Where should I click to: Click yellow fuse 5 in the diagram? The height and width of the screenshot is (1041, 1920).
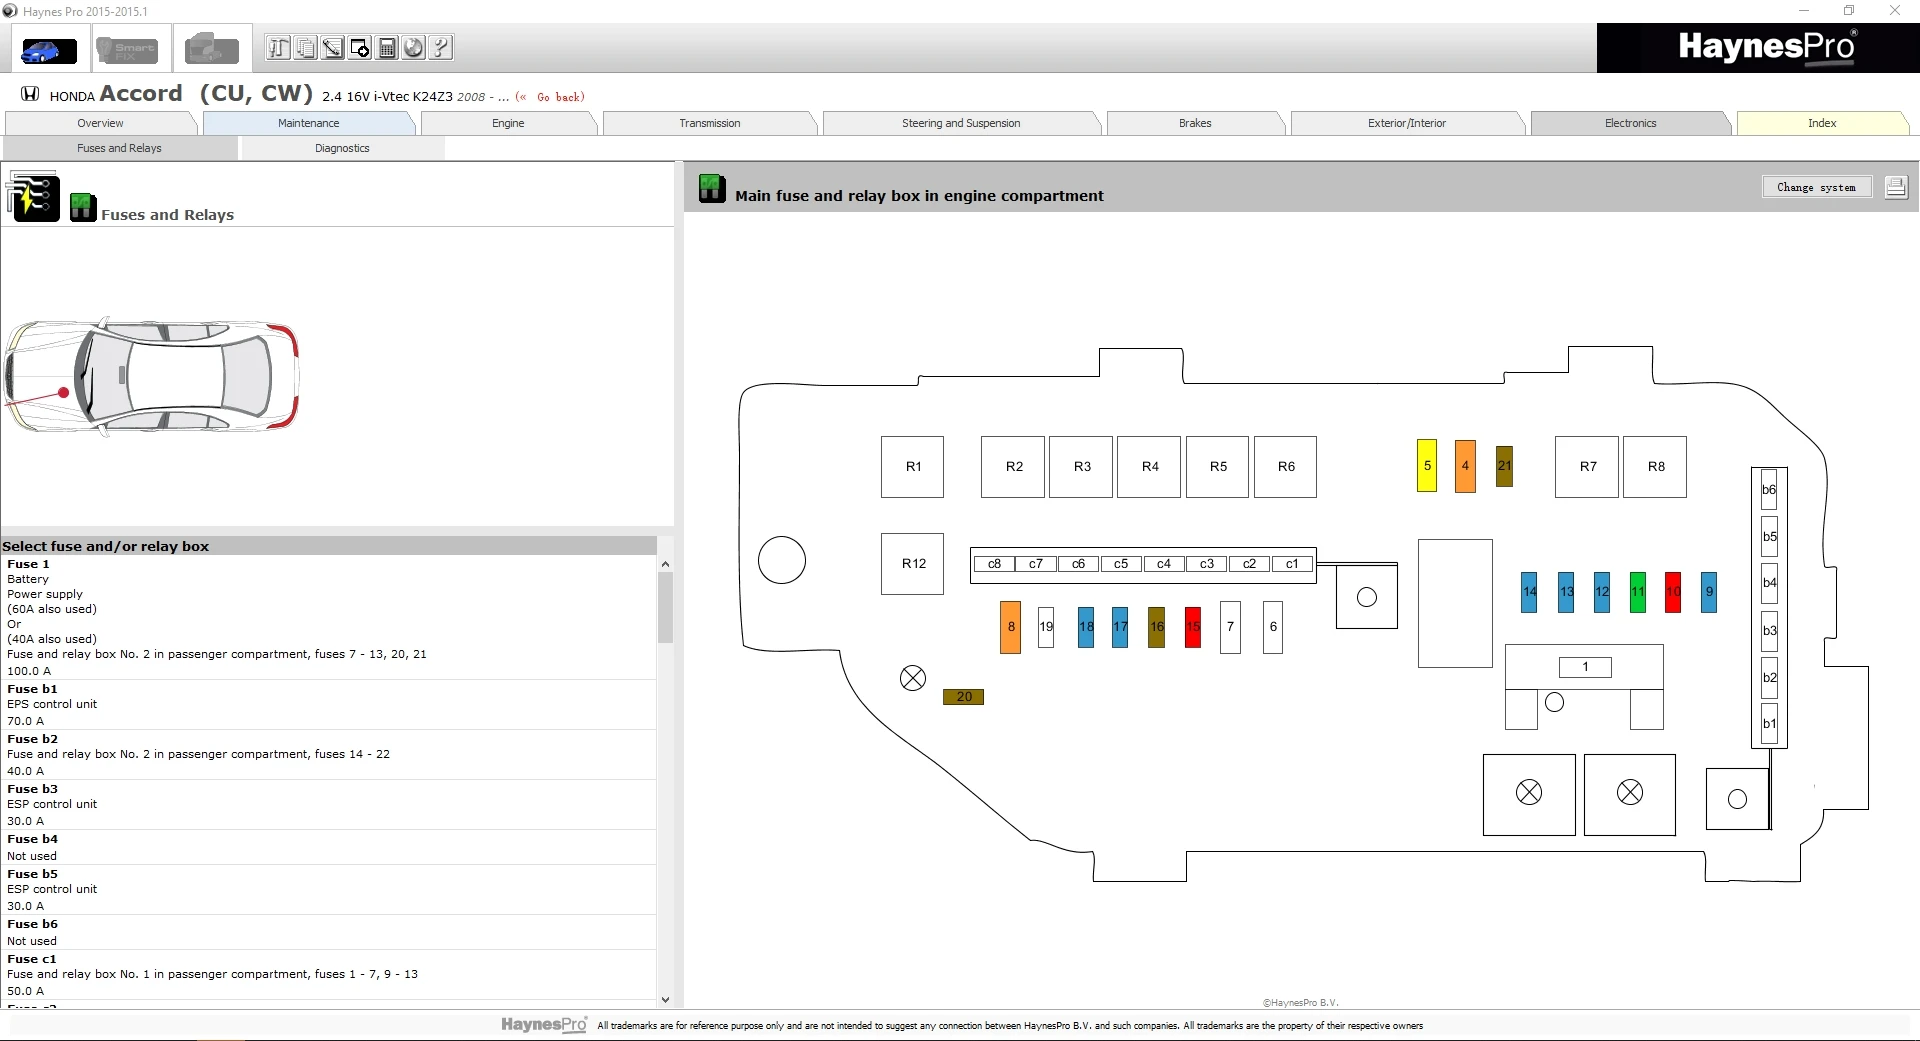1427,466
